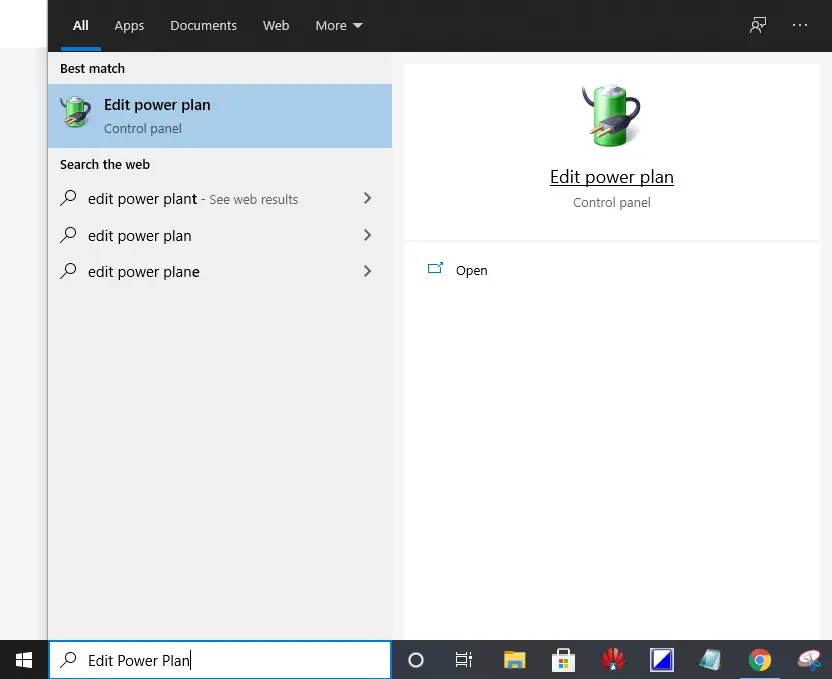The width and height of the screenshot is (832, 679).
Task: Click the Cortana circle on the taskbar
Action: pos(415,660)
